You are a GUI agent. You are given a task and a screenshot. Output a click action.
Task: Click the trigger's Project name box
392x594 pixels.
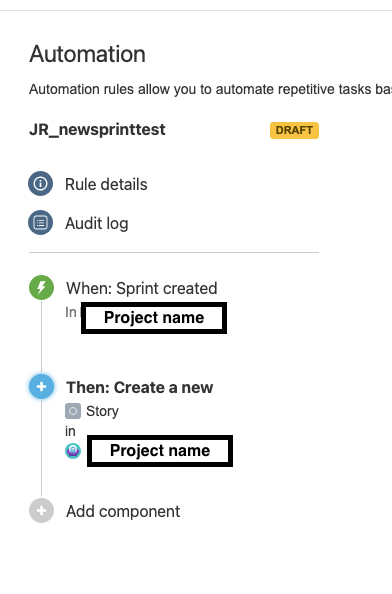pyautogui.click(x=154, y=318)
